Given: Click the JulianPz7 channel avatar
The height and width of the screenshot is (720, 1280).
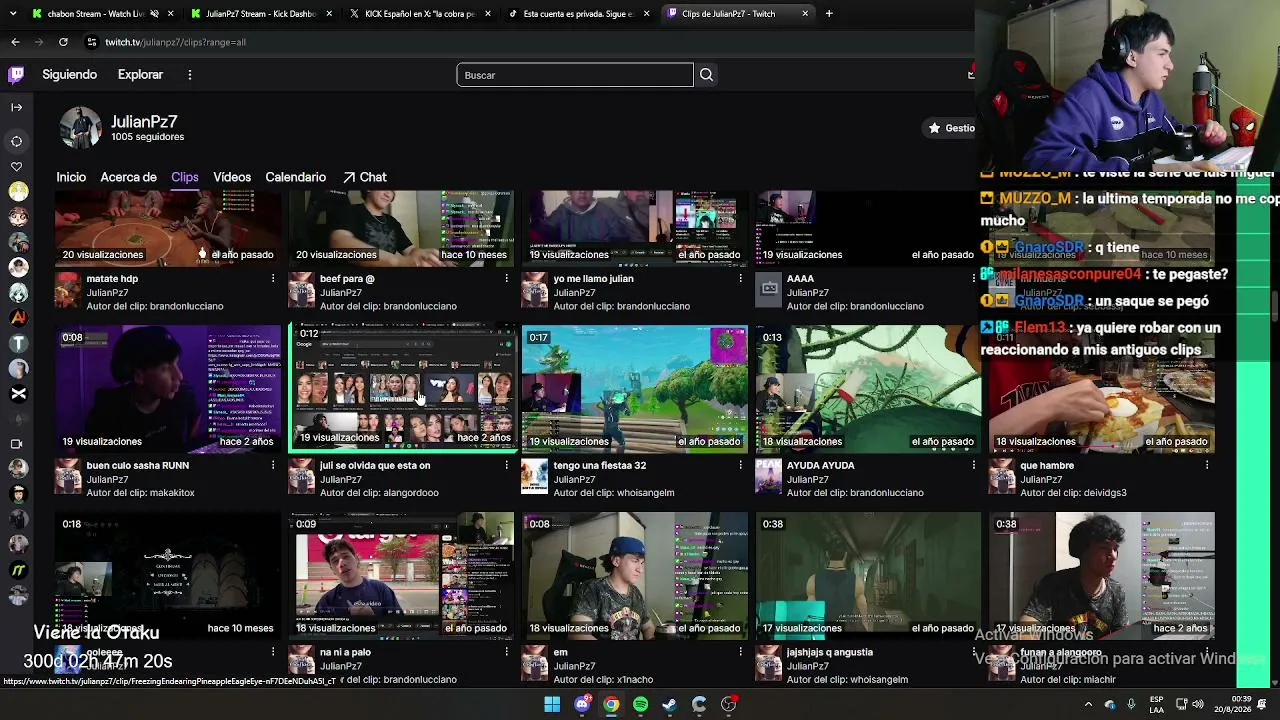Looking at the screenshot, I should pyautogui.click(x=80, y=128).
